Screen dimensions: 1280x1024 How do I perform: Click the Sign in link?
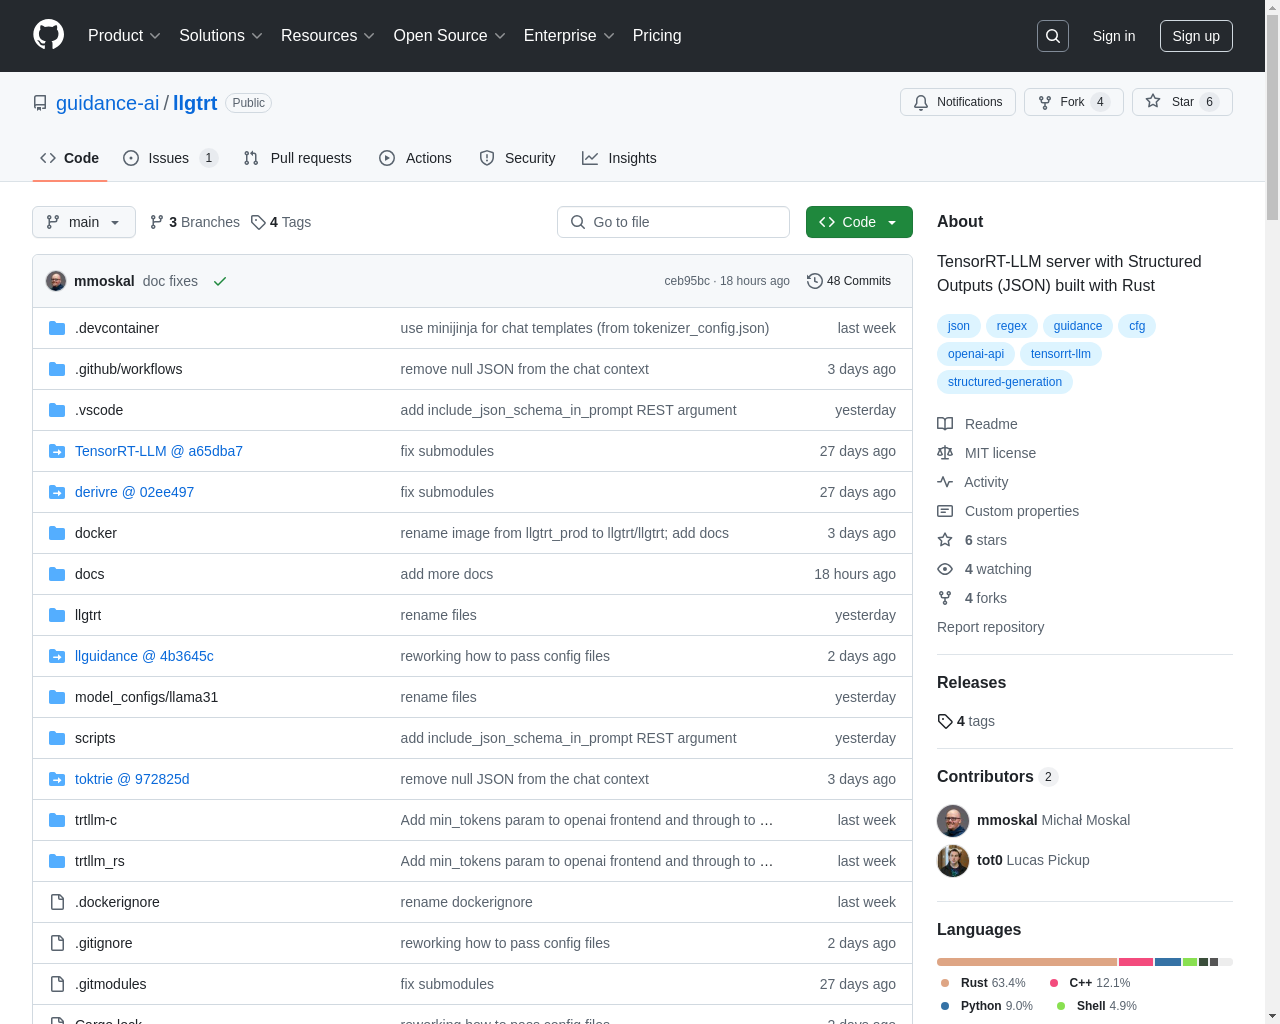coord(1114,36)
